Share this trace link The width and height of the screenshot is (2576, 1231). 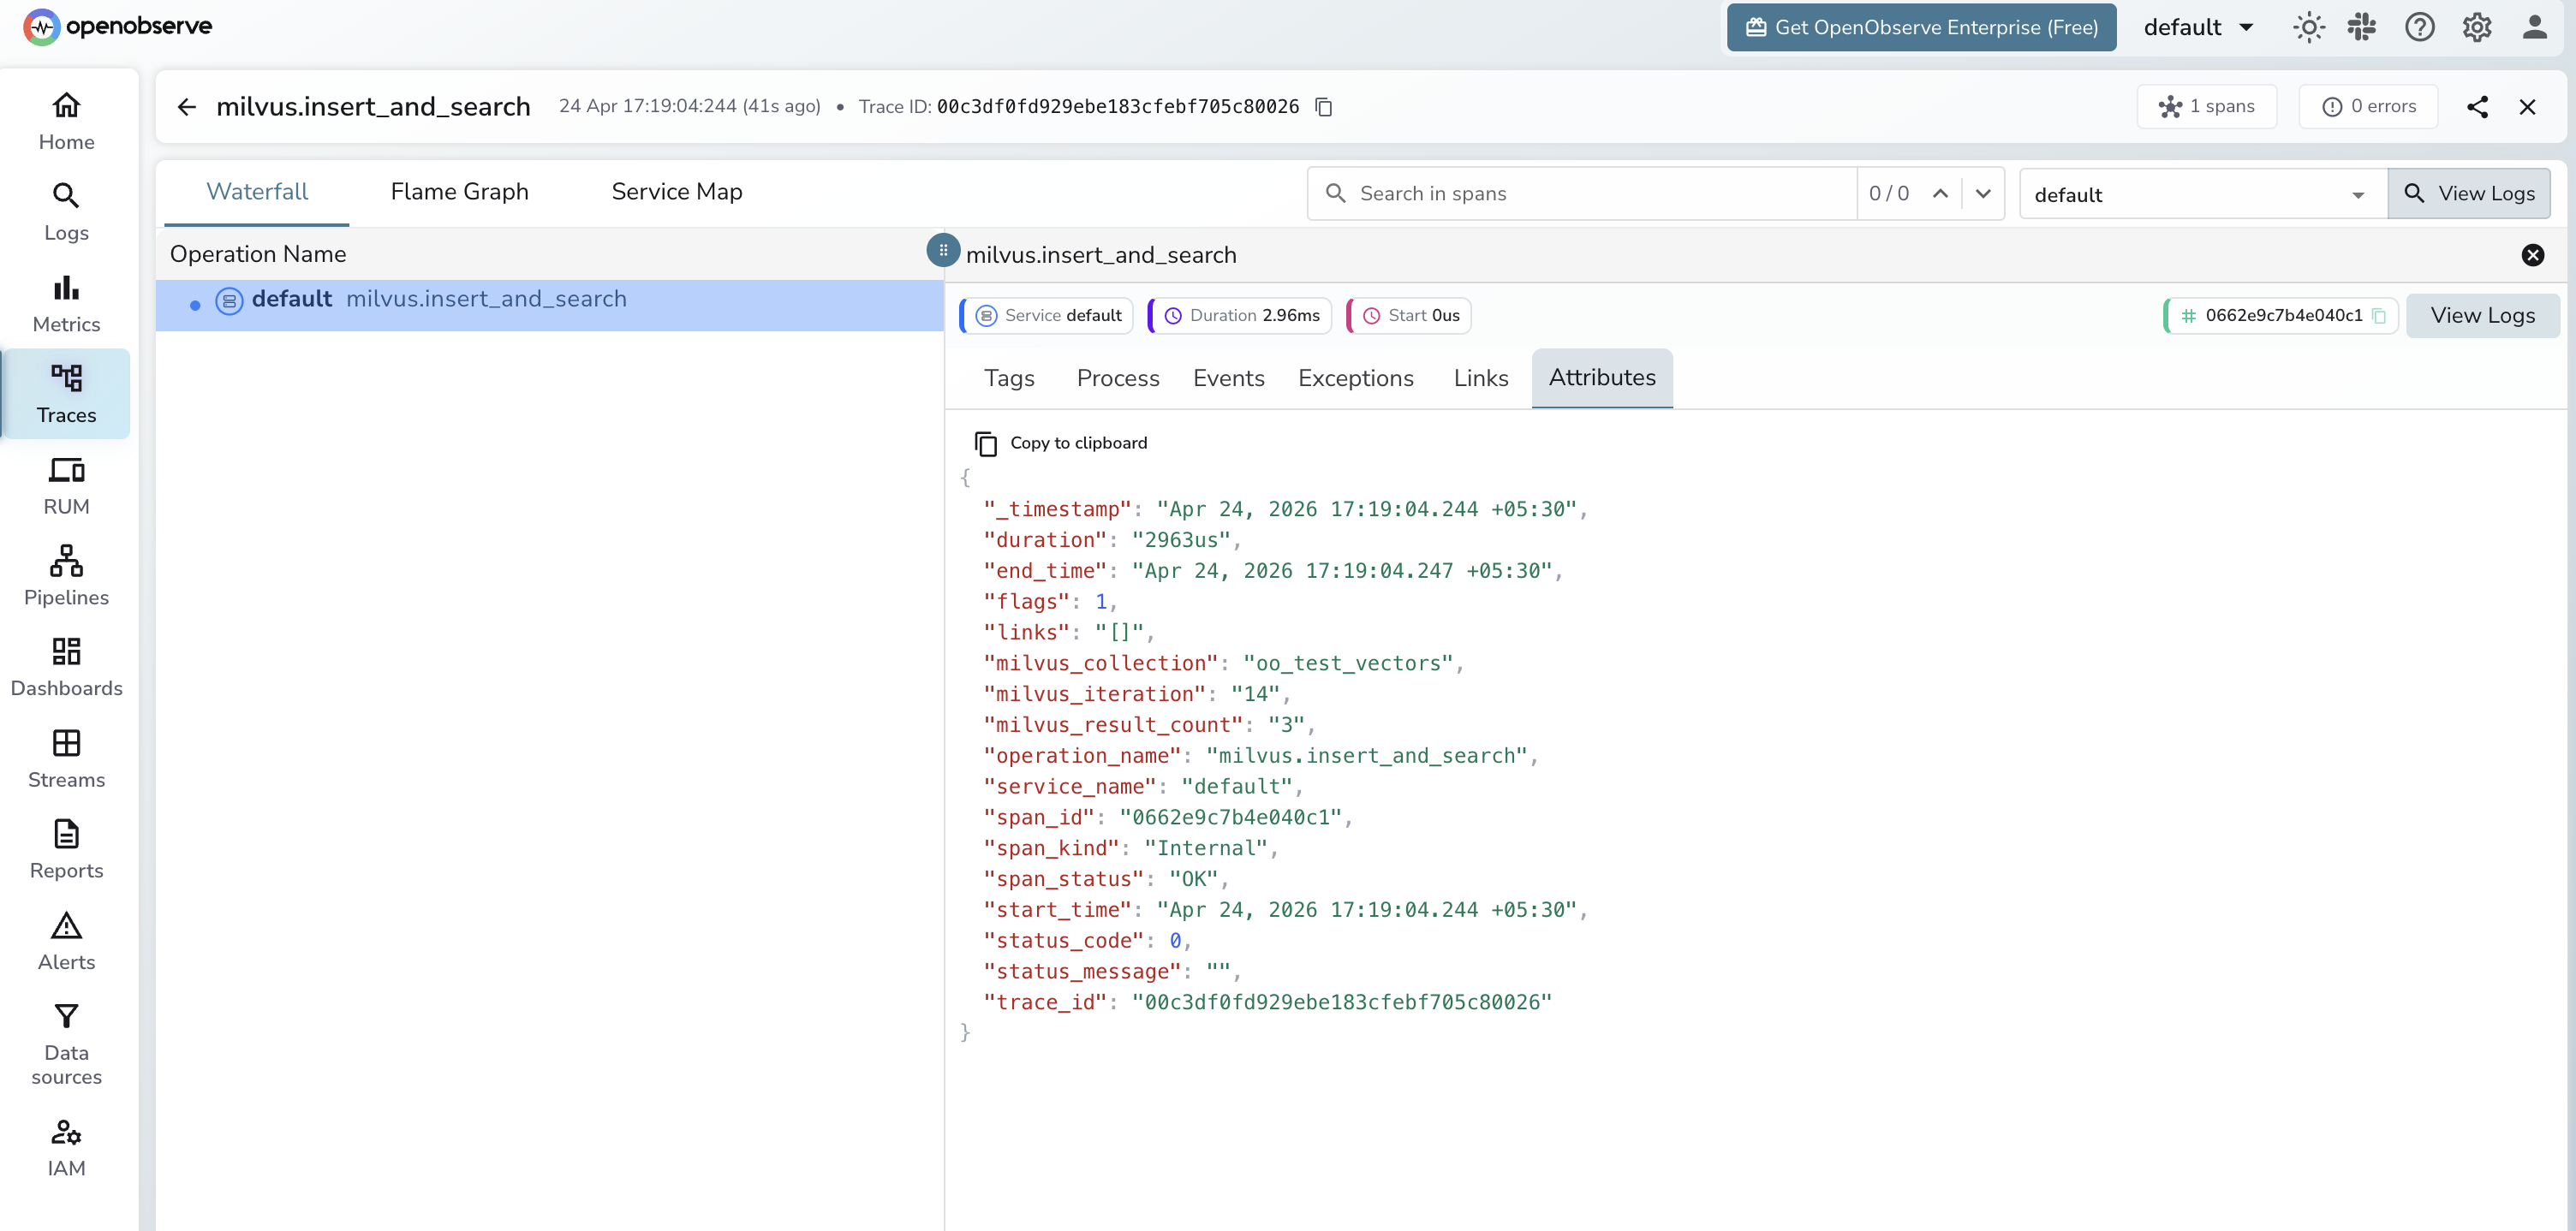coord(2477,107)
